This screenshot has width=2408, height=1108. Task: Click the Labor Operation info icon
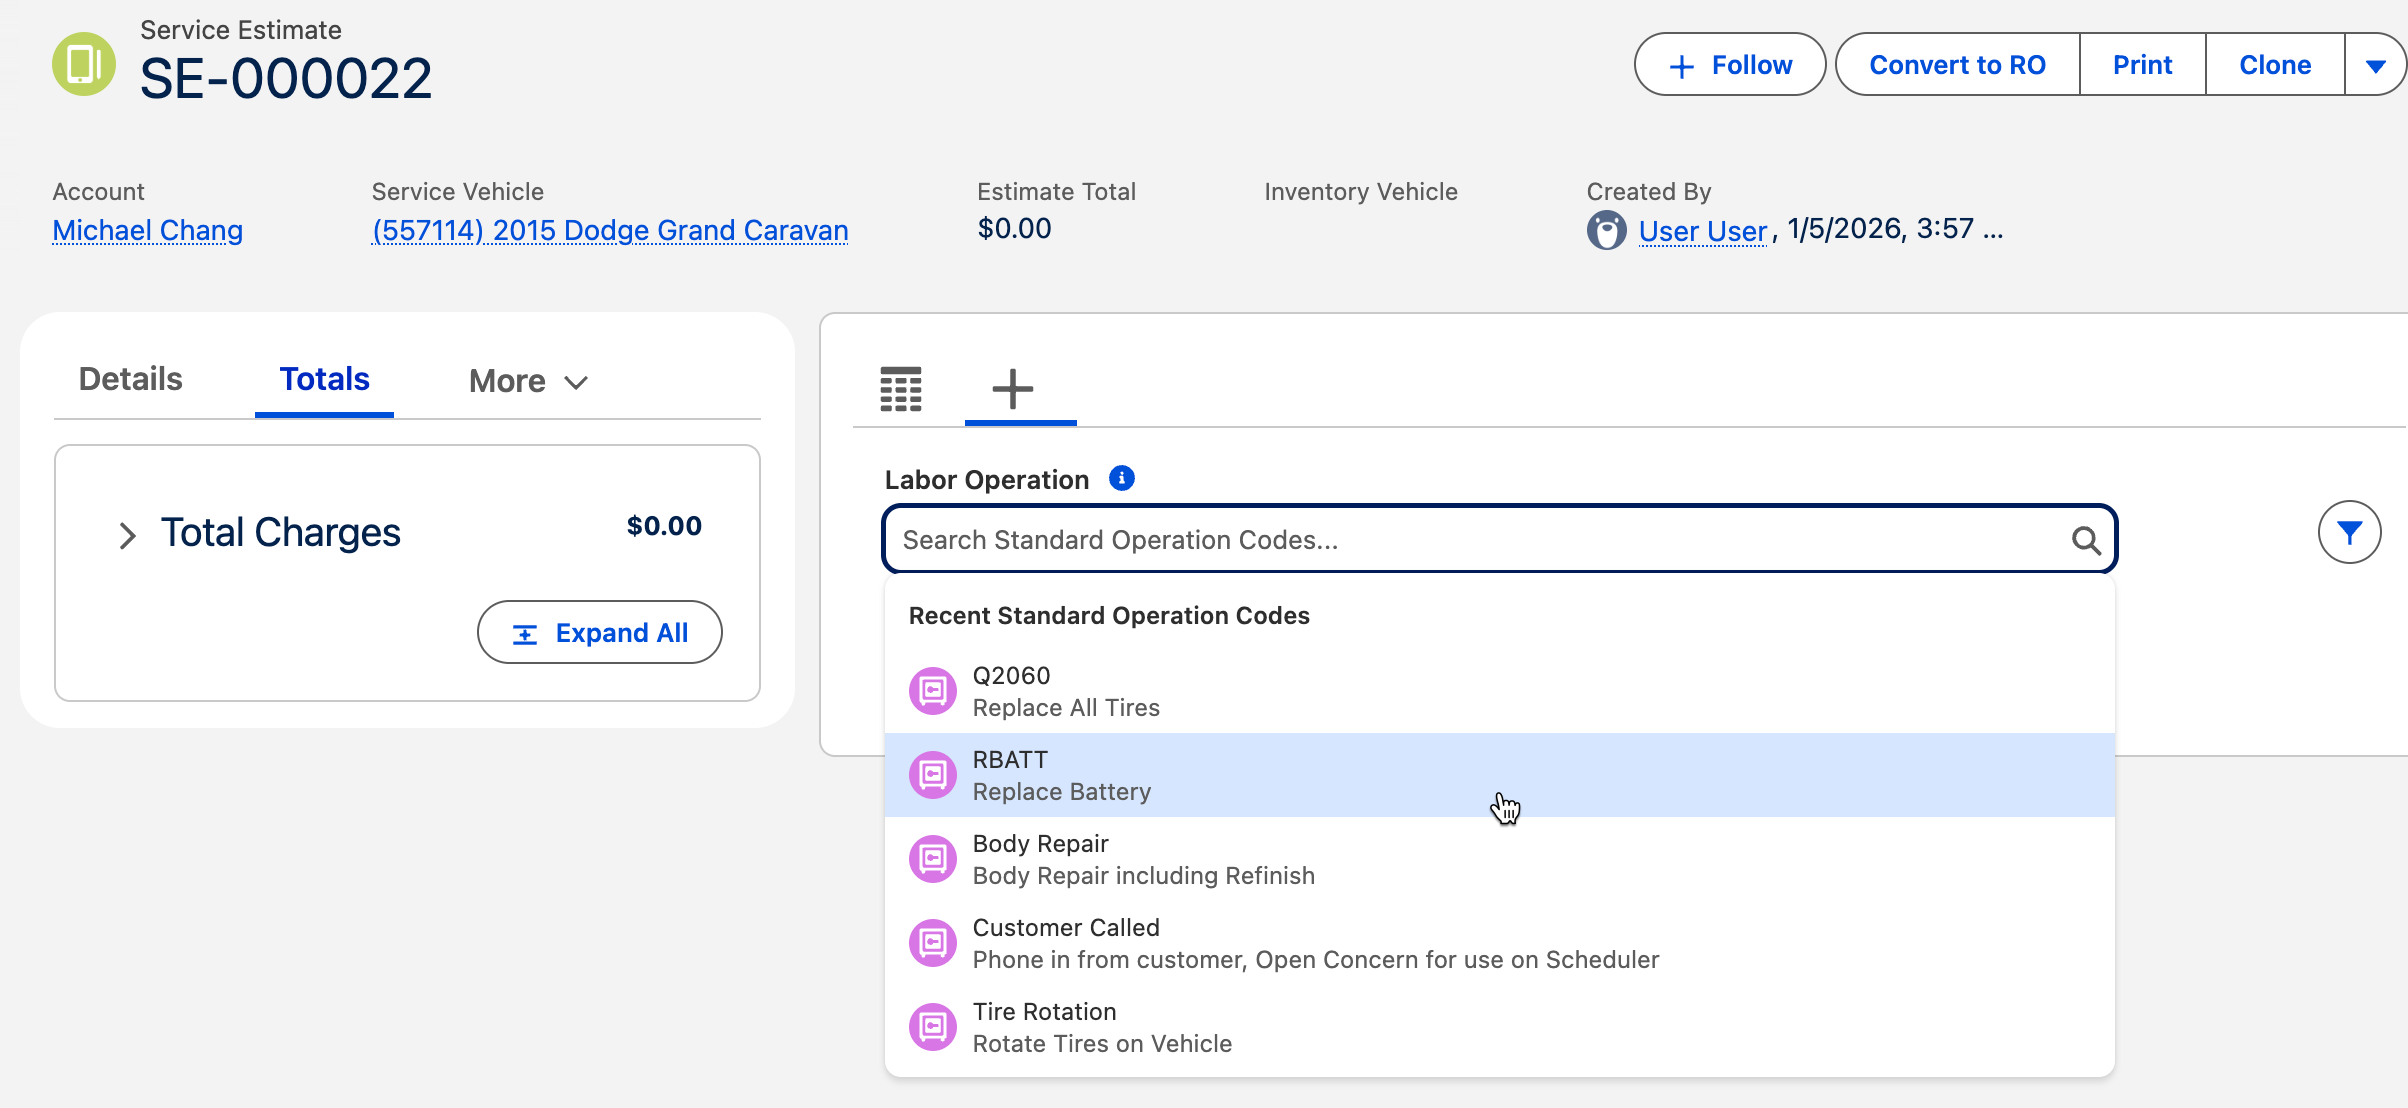coord(1122,479)
